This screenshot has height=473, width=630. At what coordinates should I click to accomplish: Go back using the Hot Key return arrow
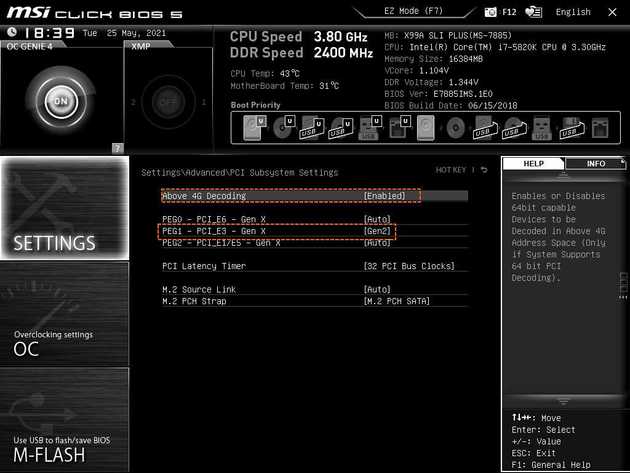[484, 170]
